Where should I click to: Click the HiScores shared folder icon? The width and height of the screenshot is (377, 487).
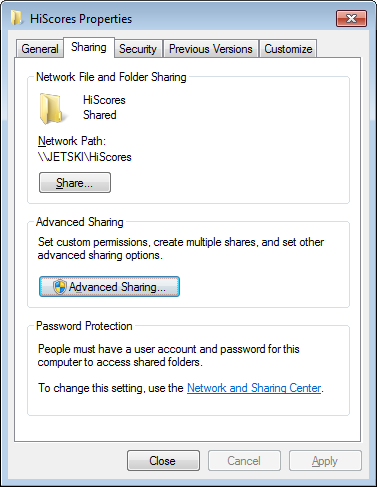[51, 109]
